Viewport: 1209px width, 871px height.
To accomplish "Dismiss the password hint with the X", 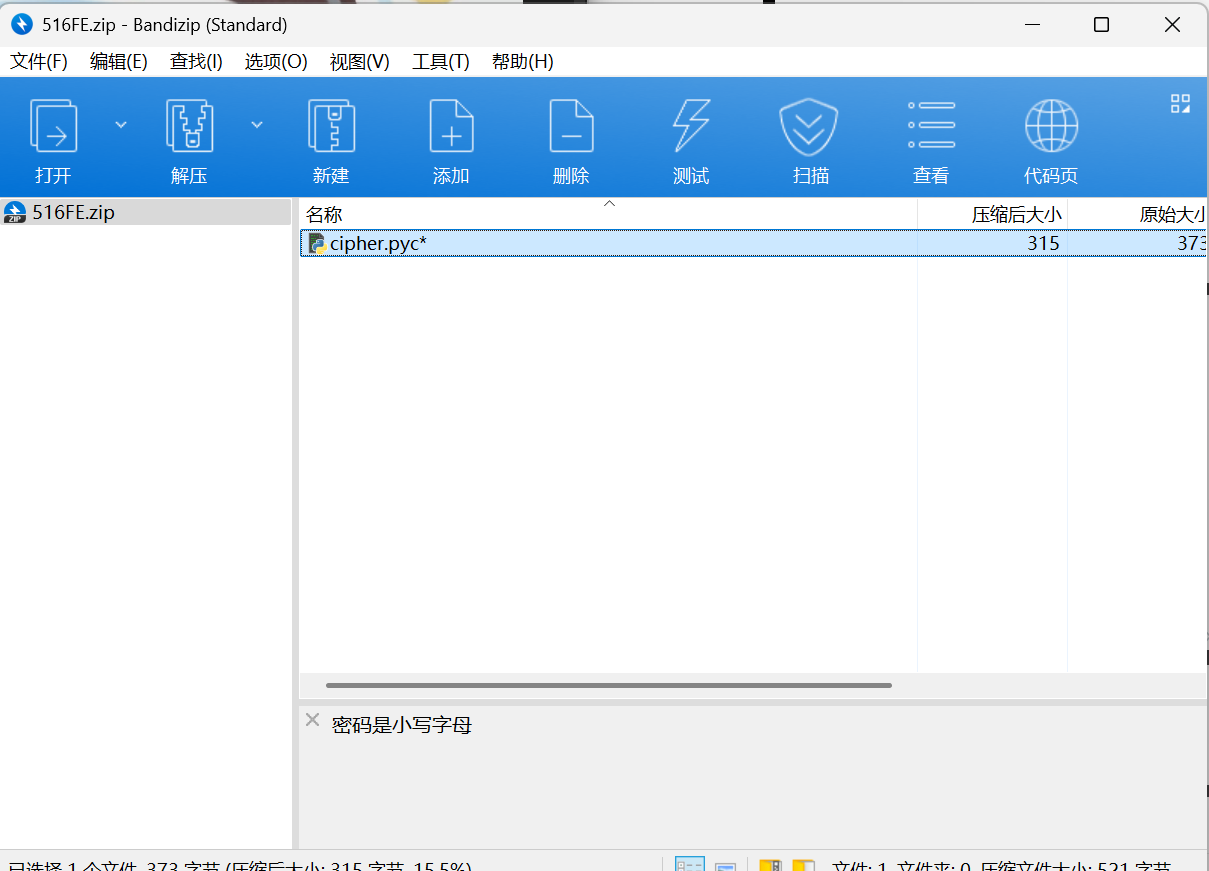I will (312, 719).
